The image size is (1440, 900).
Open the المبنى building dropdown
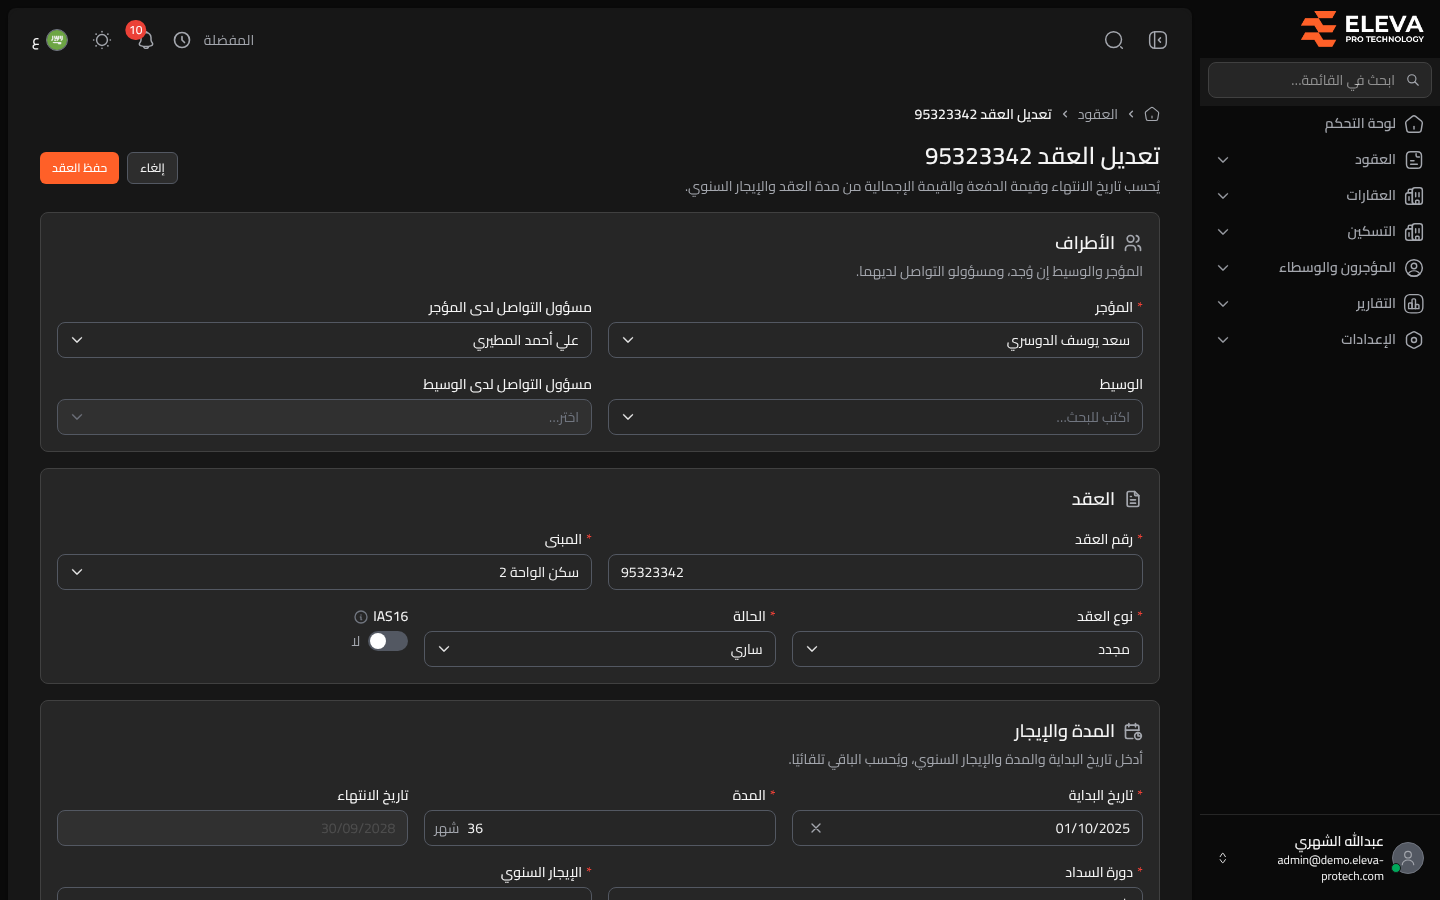(324, 572)
